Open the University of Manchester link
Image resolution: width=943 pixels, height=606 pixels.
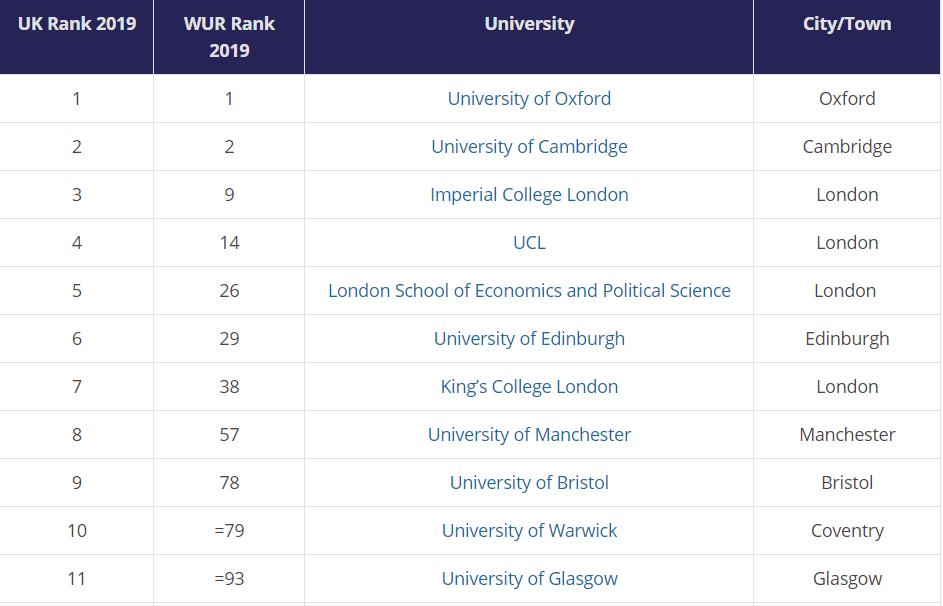[529, 435]
